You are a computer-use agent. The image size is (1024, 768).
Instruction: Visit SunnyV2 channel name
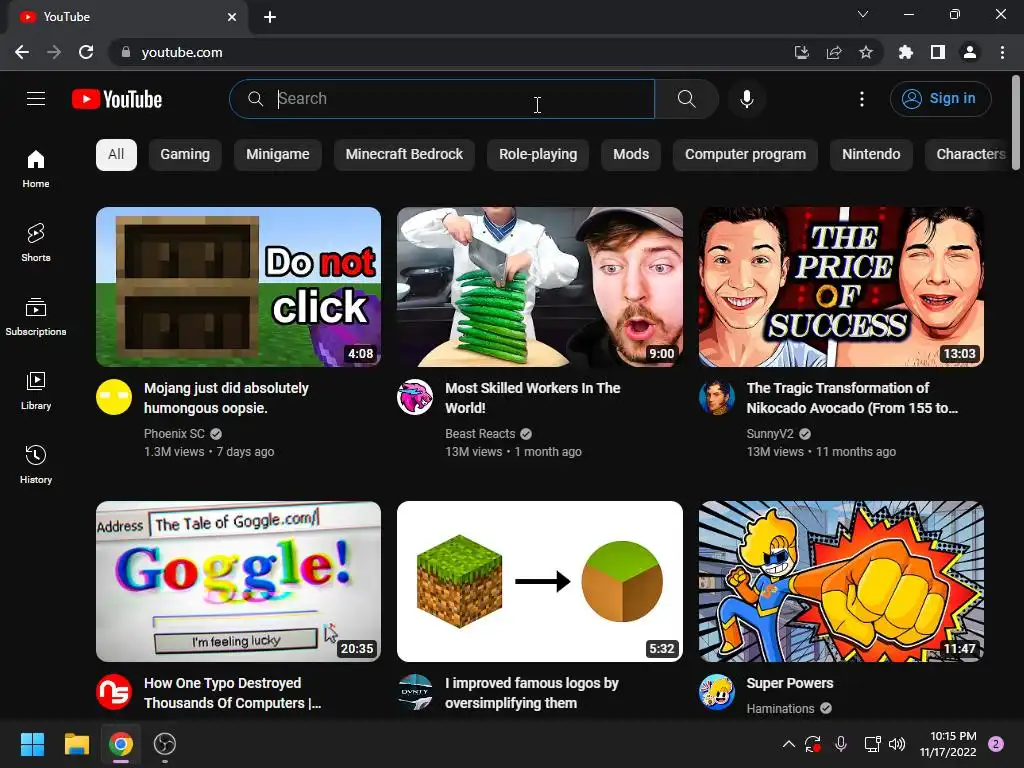point(770,434)
